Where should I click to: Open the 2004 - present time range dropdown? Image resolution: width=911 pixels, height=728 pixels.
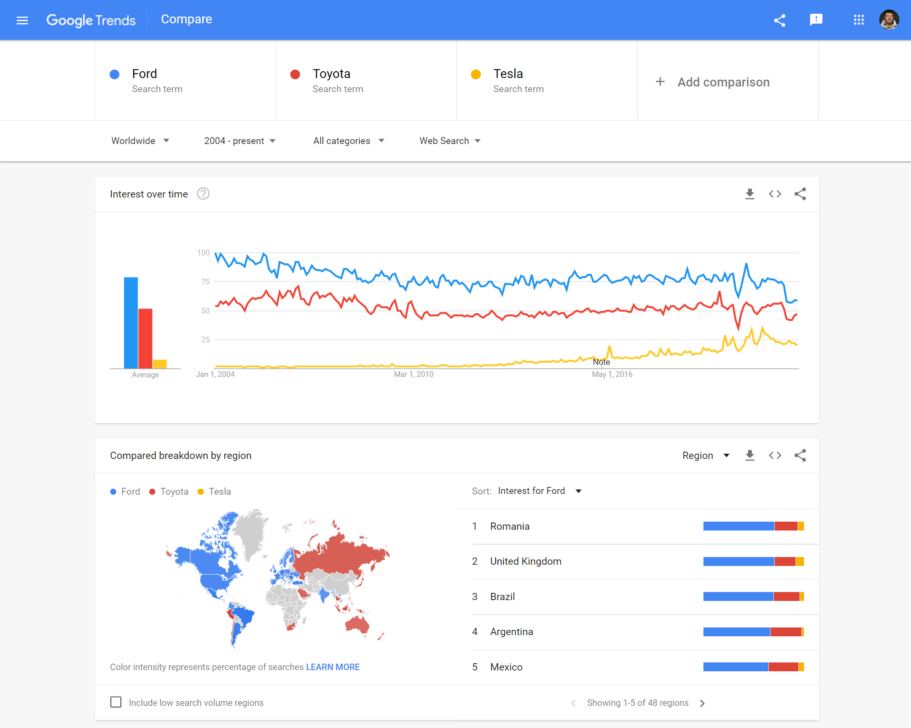[239, 141]
